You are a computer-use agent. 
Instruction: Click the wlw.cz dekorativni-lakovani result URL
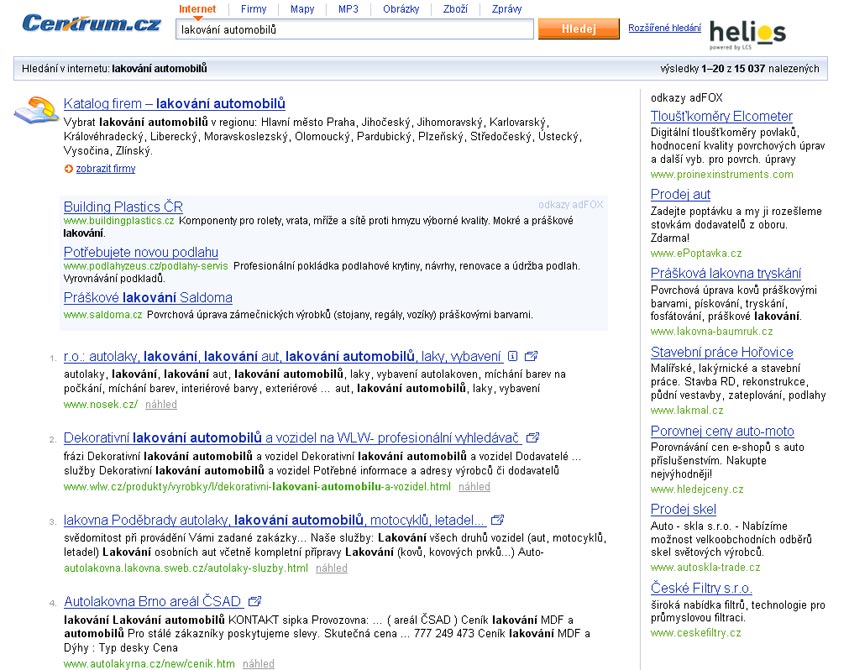[257, 487]
